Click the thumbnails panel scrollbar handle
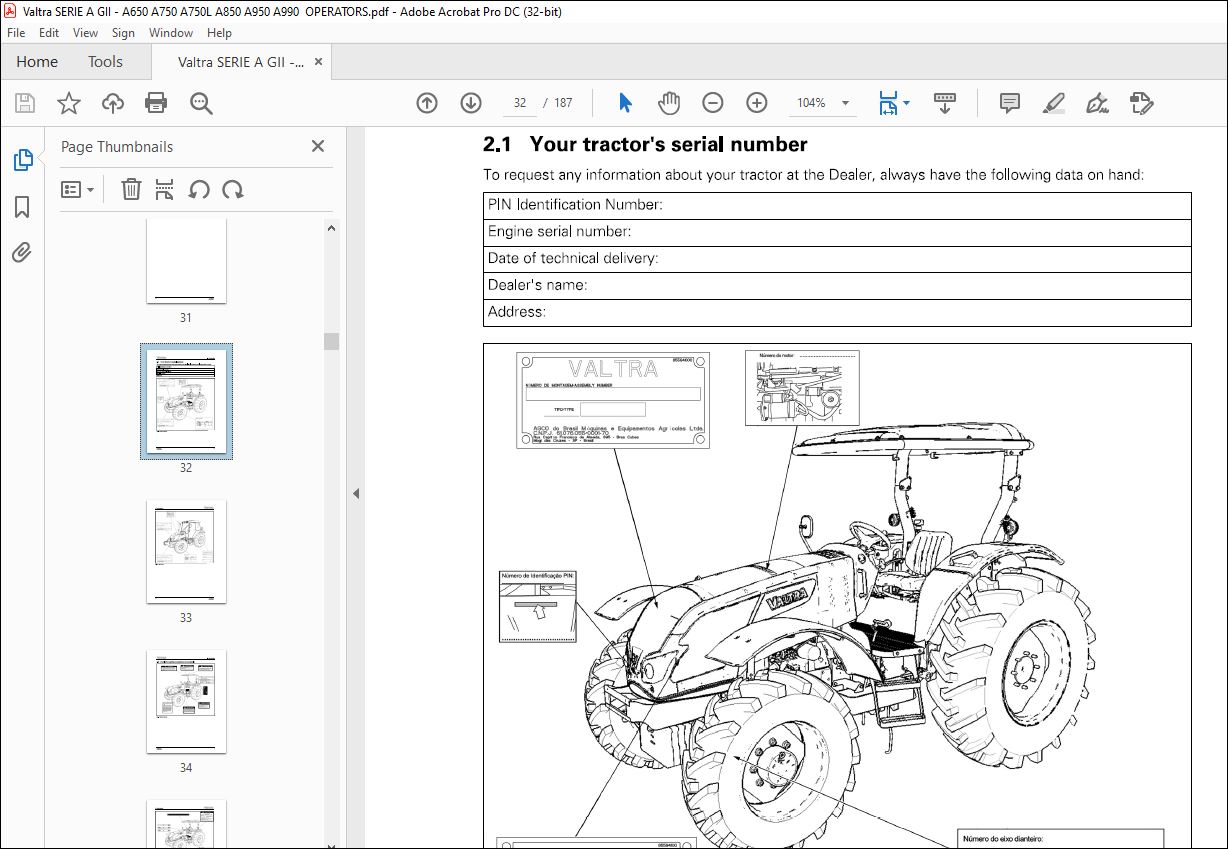The width and height of the screenshot is (1228, 849). coord(331,341)
